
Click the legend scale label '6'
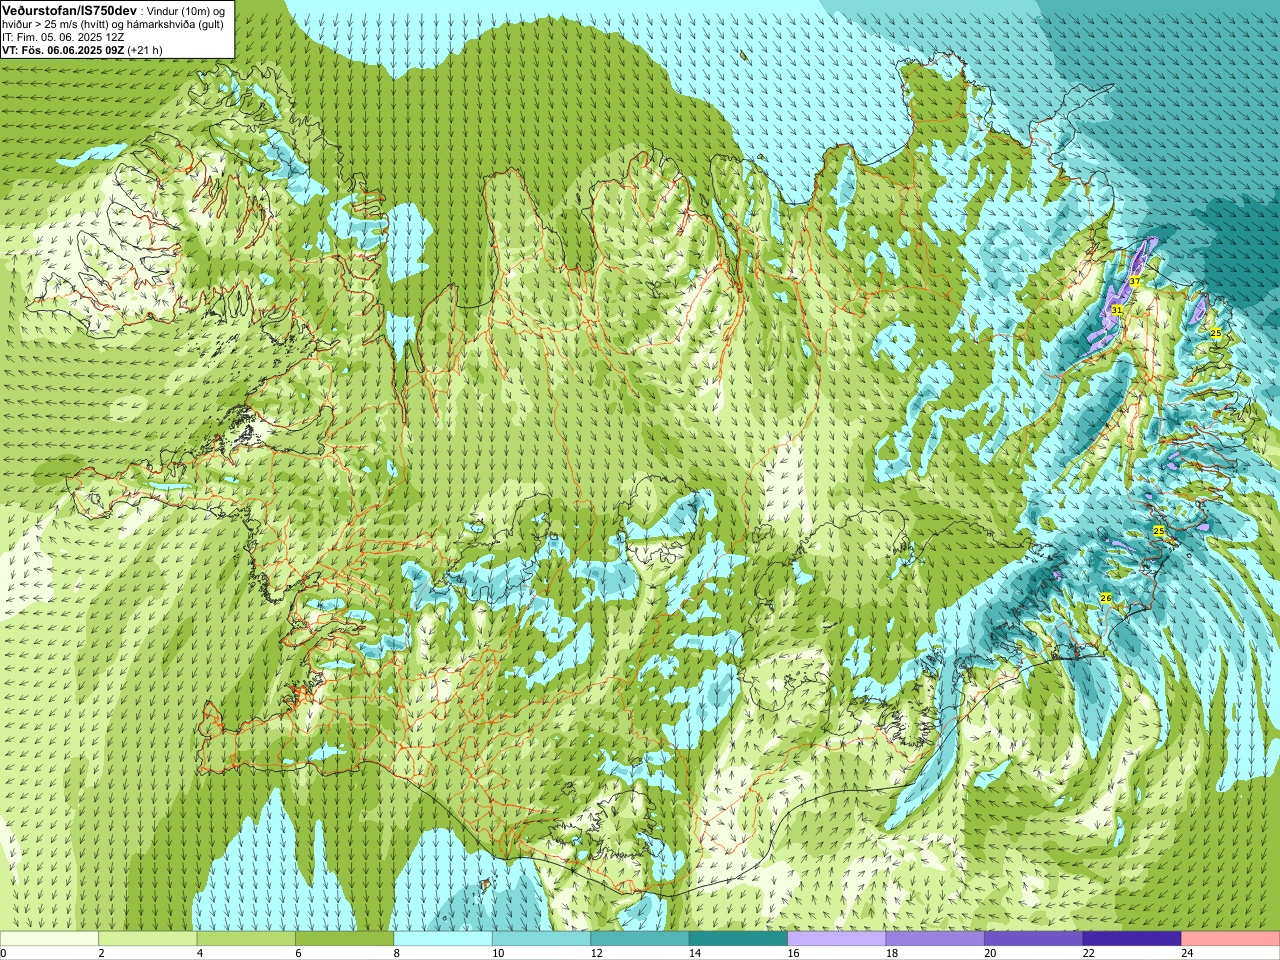[298, 953]
